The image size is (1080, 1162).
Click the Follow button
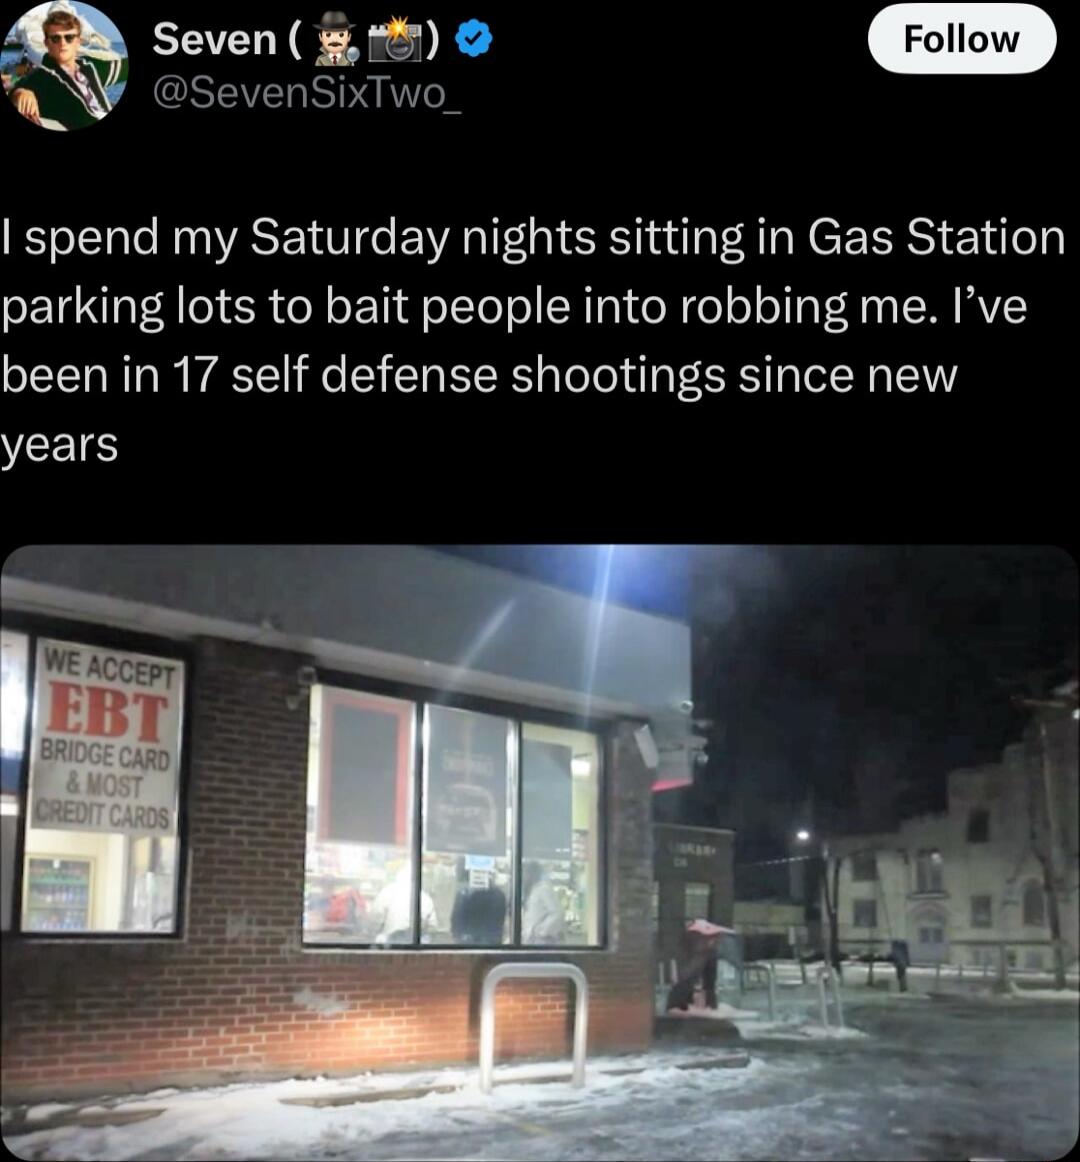coord(961,39)
